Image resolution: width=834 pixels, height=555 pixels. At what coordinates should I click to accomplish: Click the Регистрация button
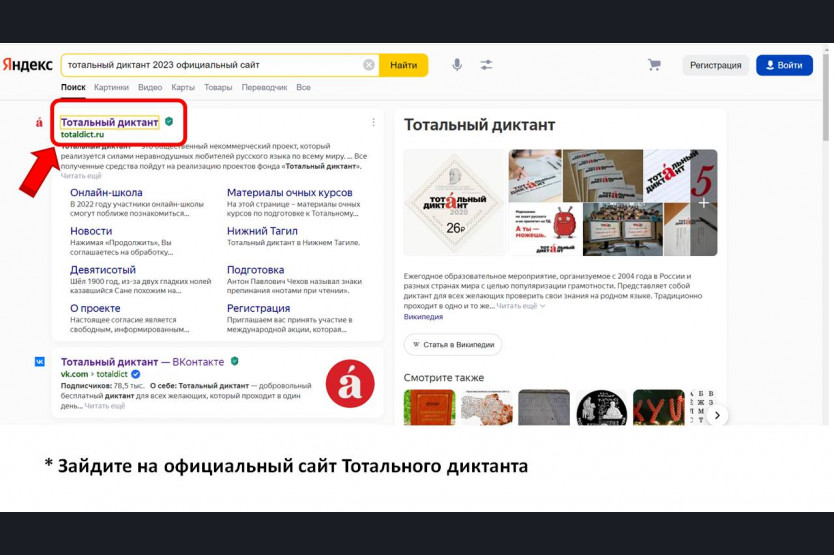[715, 65]
